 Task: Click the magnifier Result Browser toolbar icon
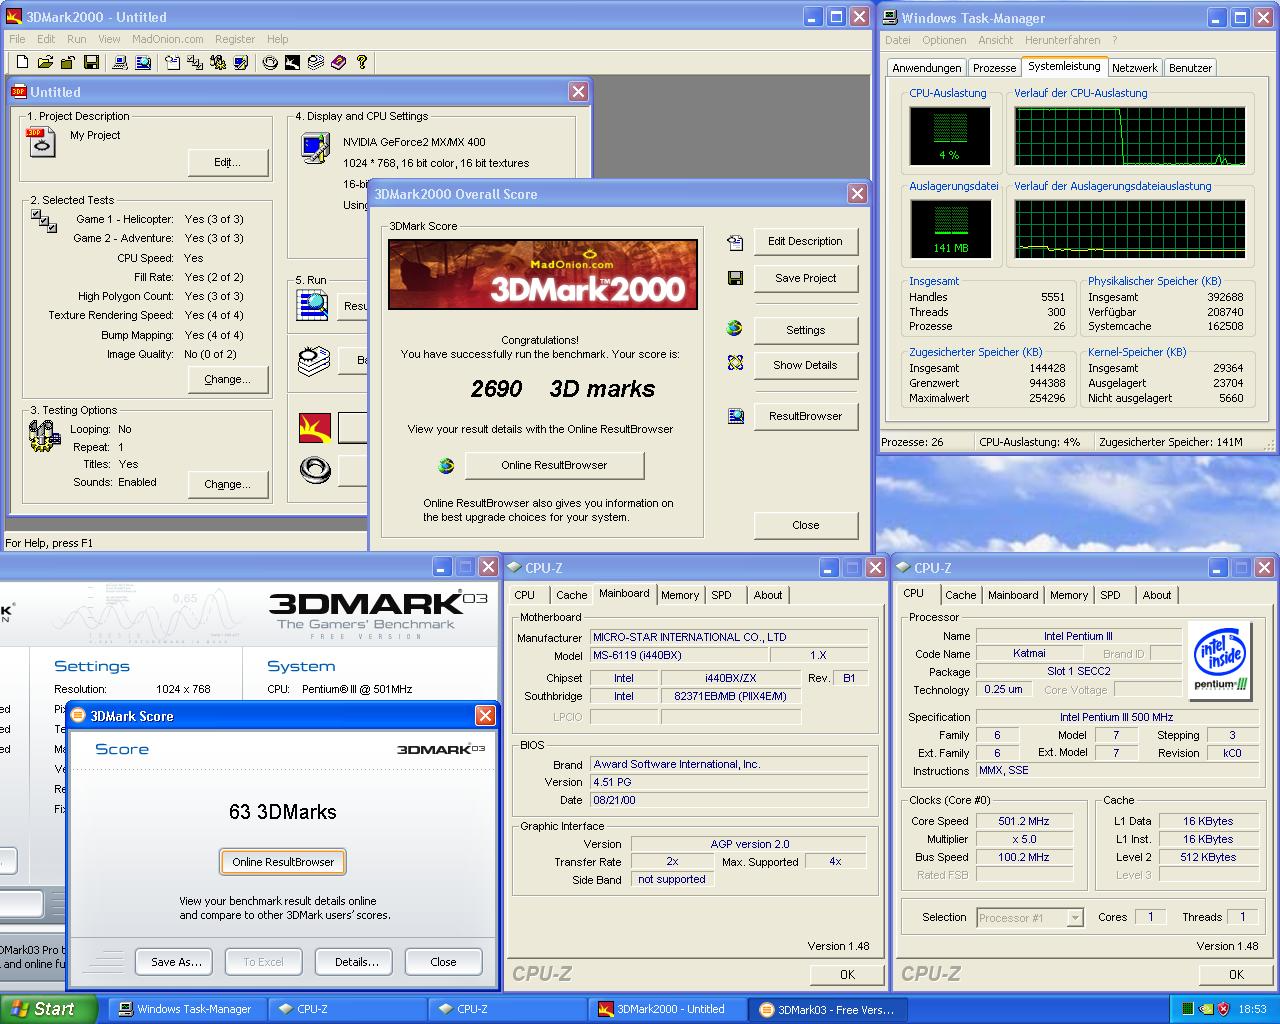143,62
